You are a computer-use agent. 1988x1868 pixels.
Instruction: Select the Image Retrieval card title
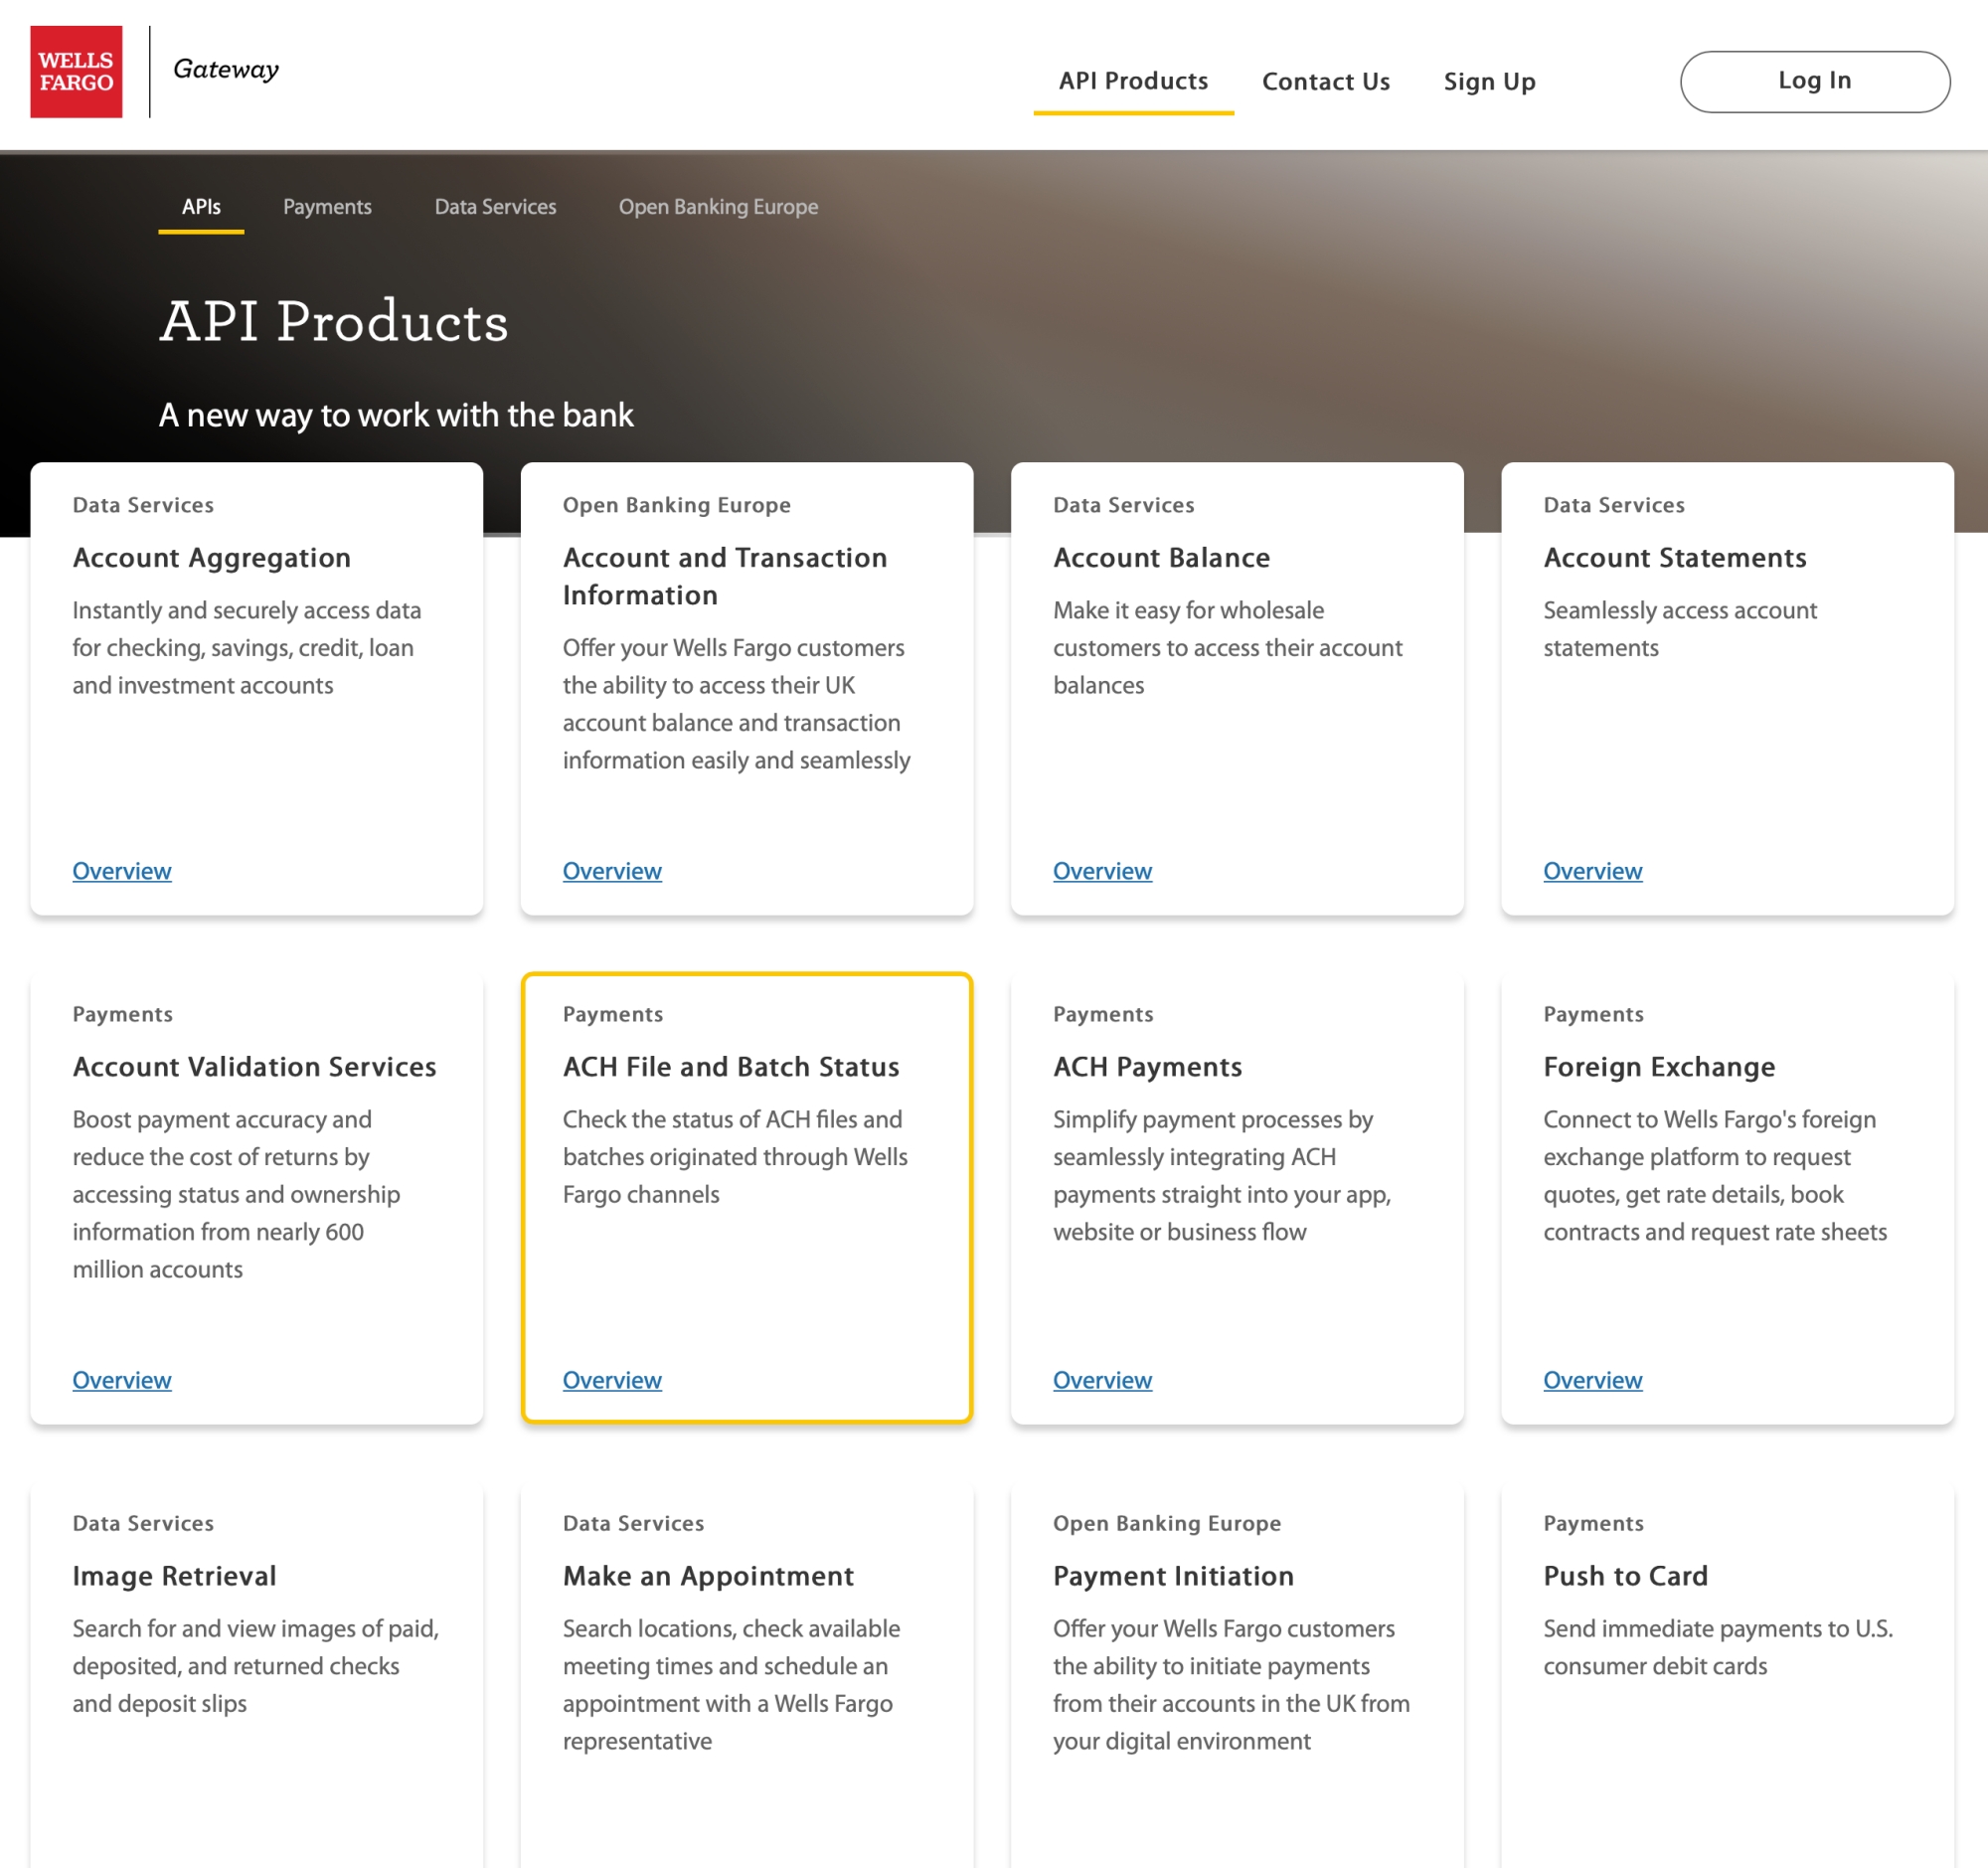coord(174,1576)
